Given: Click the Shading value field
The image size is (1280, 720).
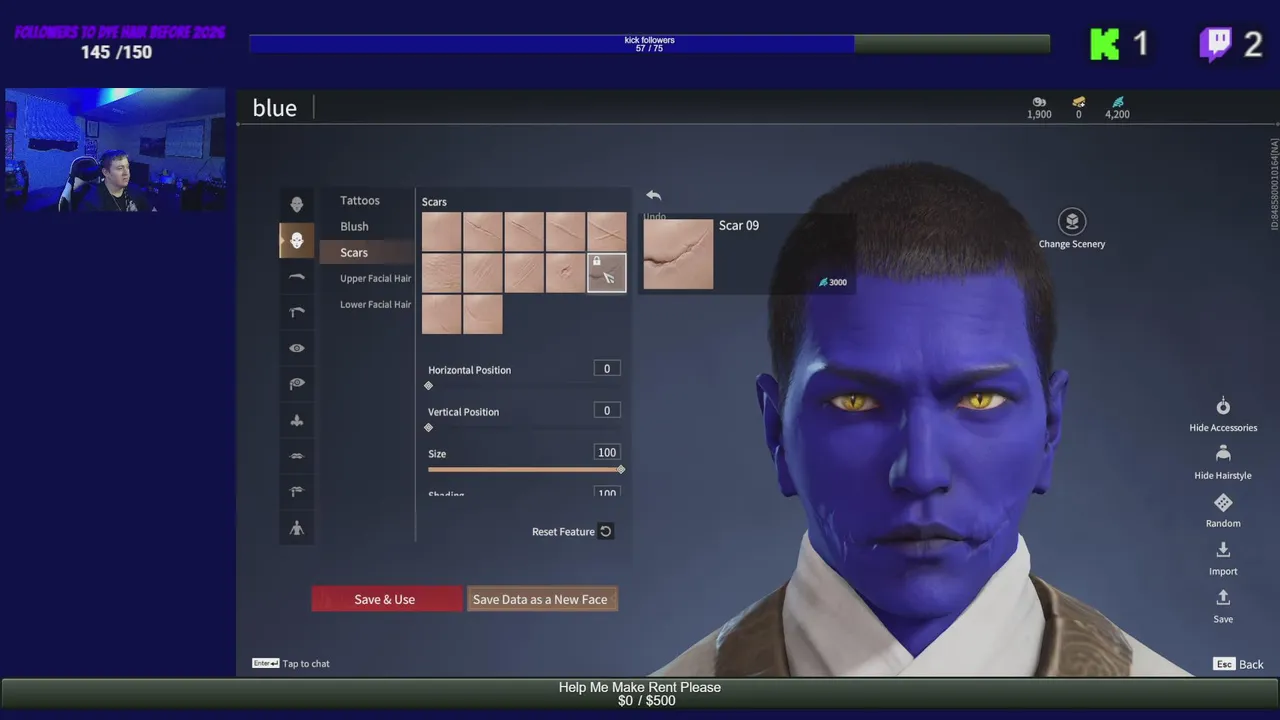Looking at the screenshot, I should click(x=606, y=492).
